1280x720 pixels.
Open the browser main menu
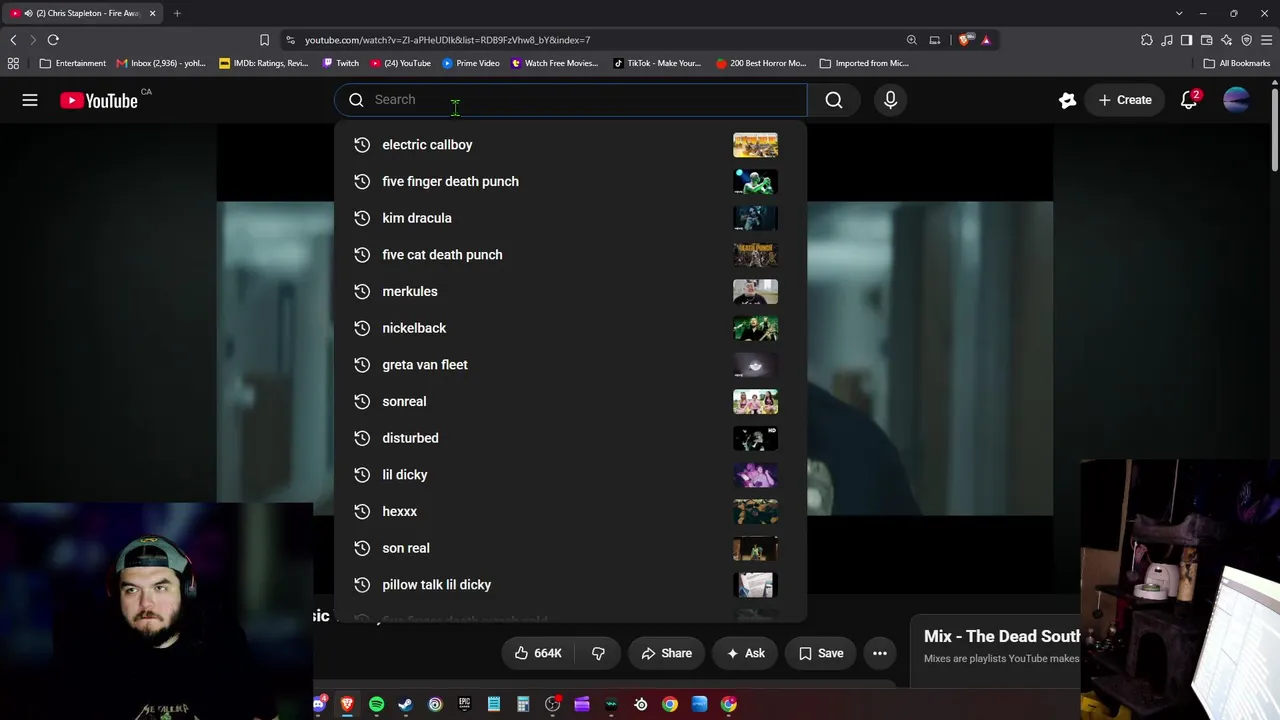(1267, 40)
